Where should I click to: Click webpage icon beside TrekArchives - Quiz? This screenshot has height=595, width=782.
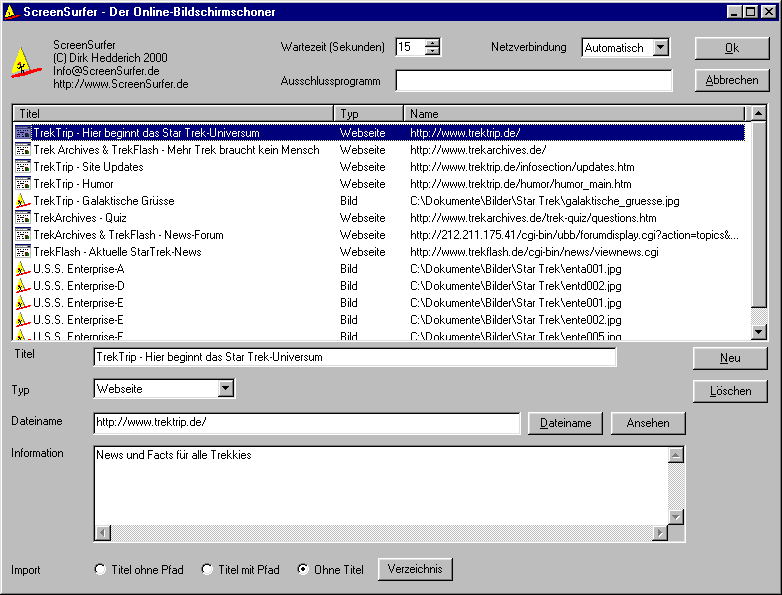(x=23, y=217)
